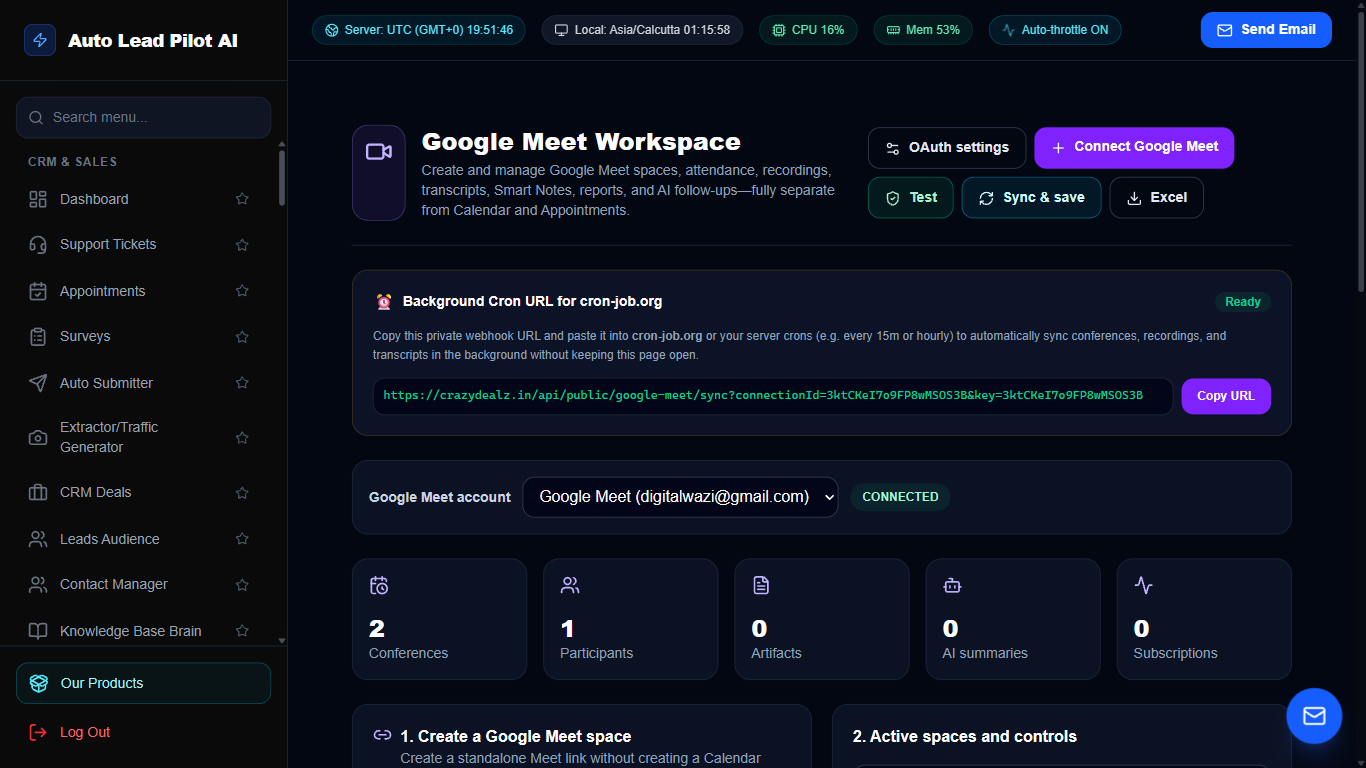
Task: Open OAuth settings
Action: pyautogui.click(x=947, y=148)
